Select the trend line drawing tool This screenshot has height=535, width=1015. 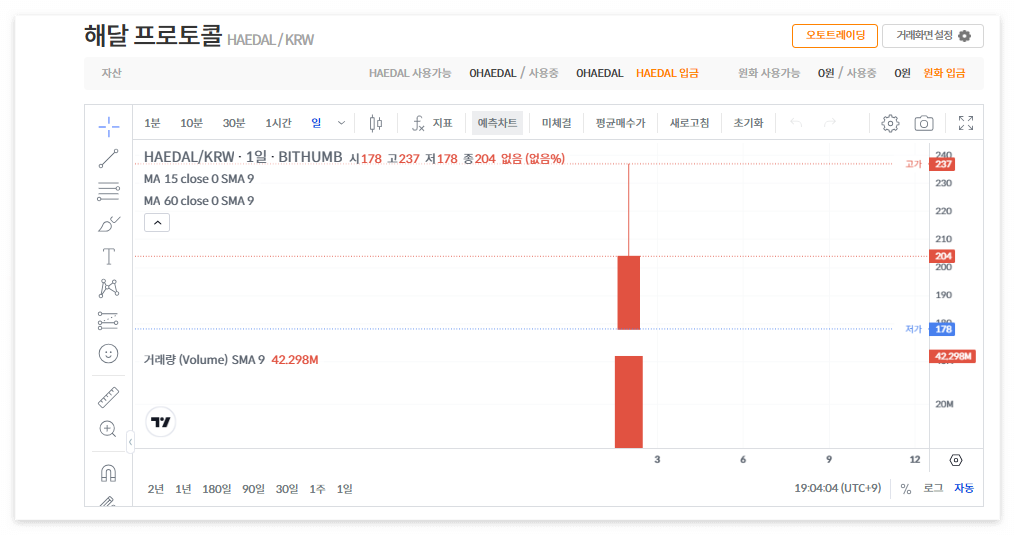(109, 159)
